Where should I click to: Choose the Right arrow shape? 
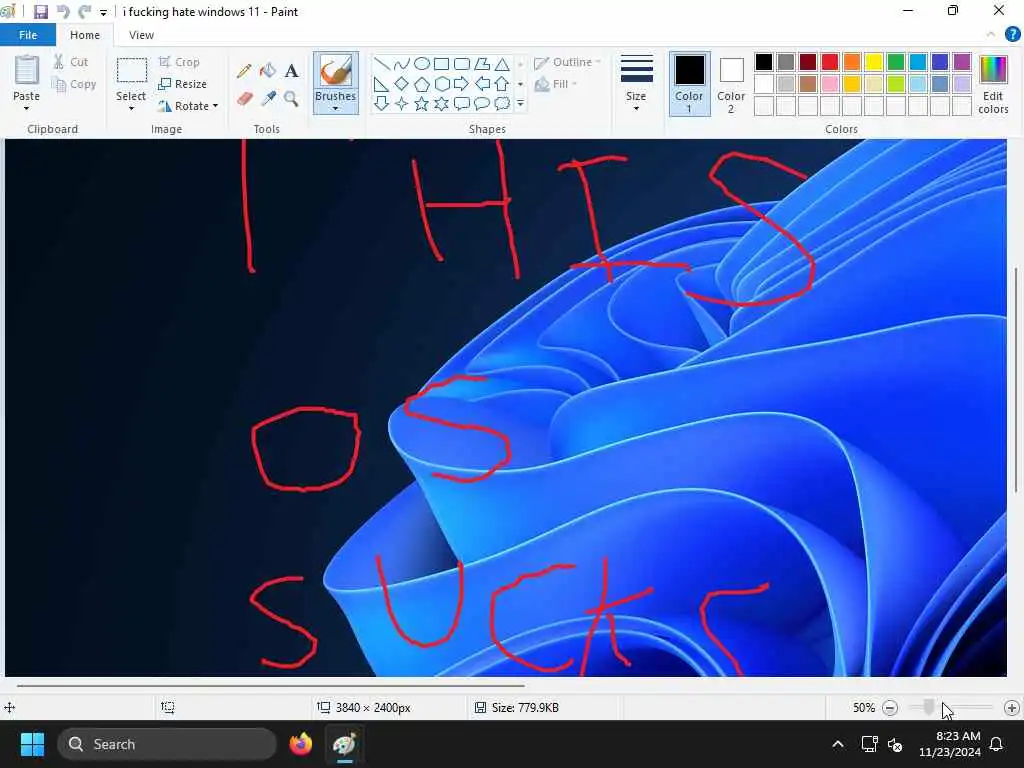[462, 84]
